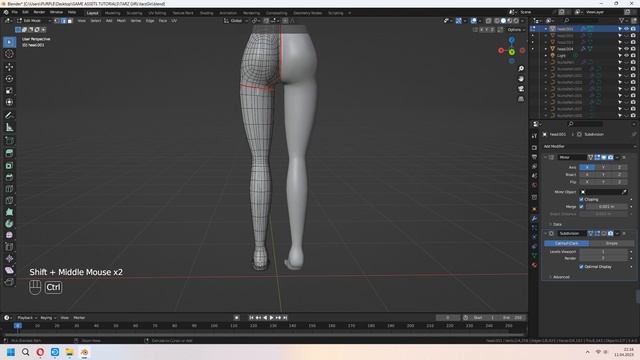Viewport: 640px width, 360px height.
Task: Open the Playback dropdown in timeline
Action: [27, 318]
